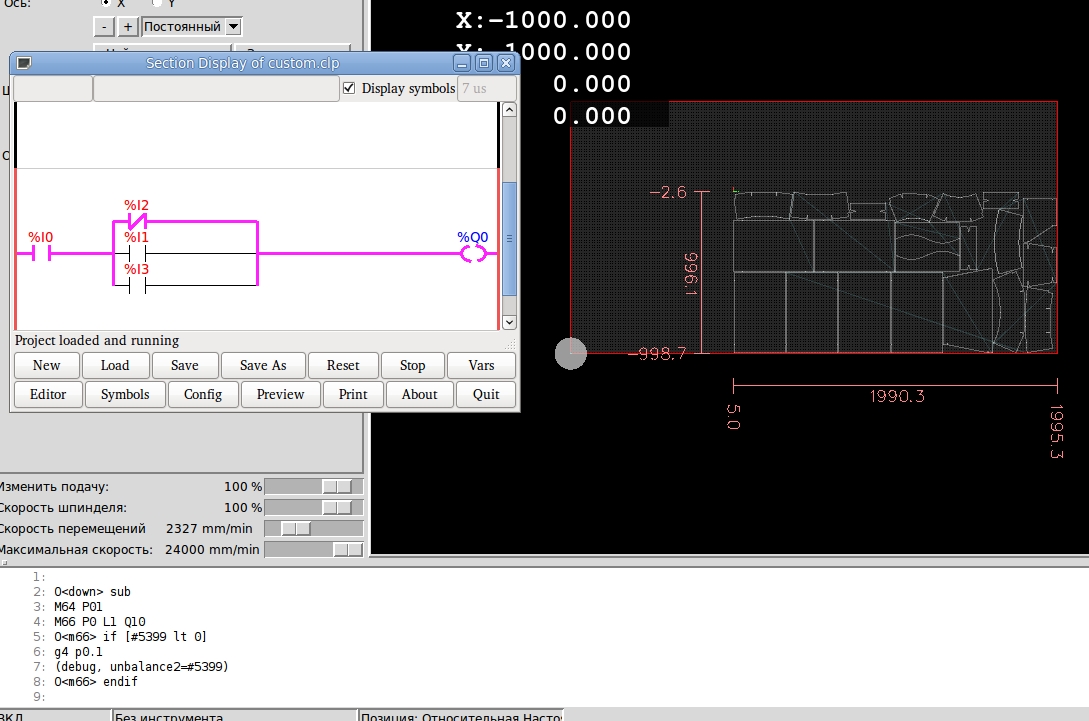Screen dimensions: 1089x721
Task: Click G-code line M66 P0 L1 Q10
Action: coord(100,622)
